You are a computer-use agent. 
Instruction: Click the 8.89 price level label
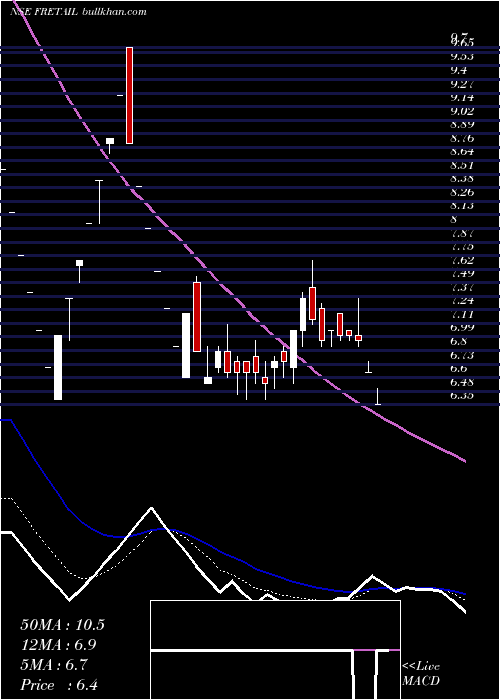(x=462, y=125)
